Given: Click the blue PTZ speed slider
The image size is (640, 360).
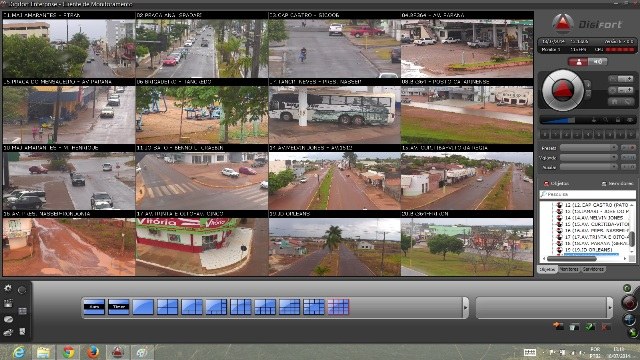Looking at the screenshot, I should (x=558, y=120).
